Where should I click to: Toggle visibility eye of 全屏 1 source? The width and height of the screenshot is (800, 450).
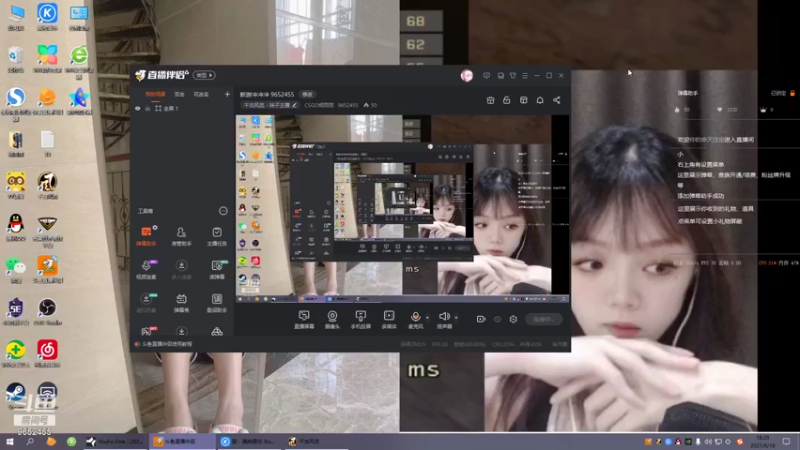[x=138, y=109]
